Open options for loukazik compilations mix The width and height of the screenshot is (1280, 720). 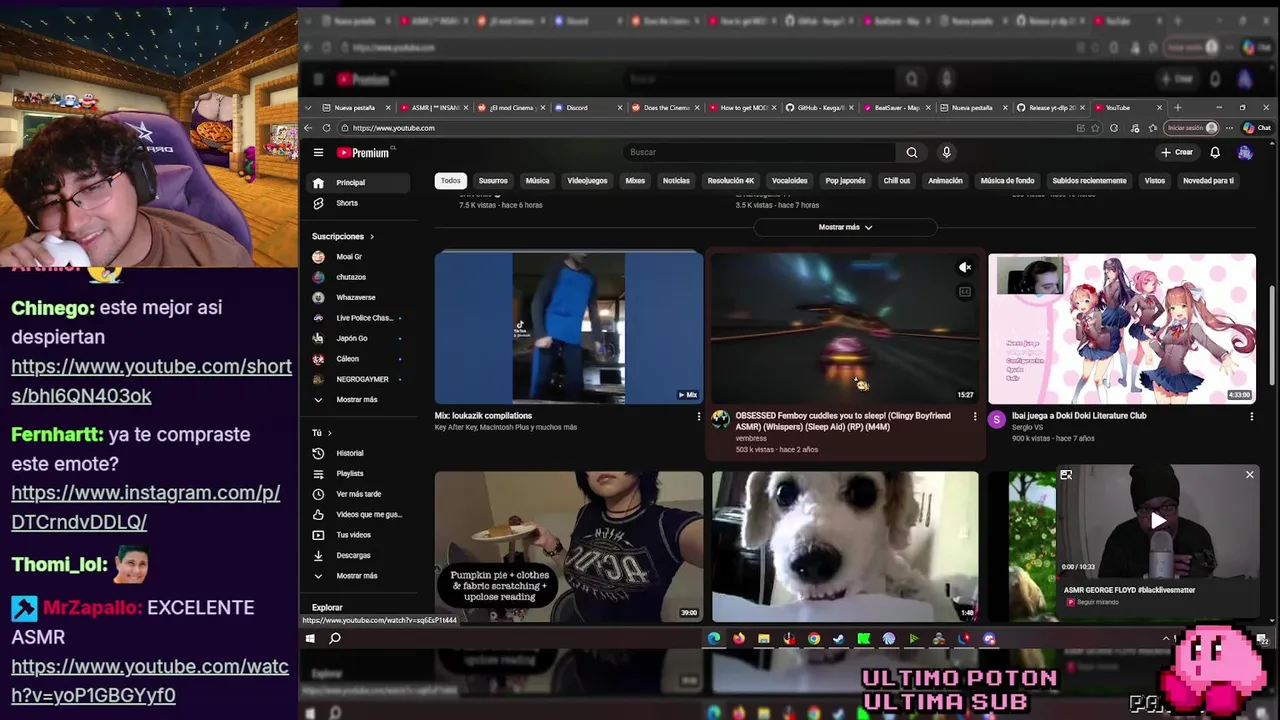699,416
